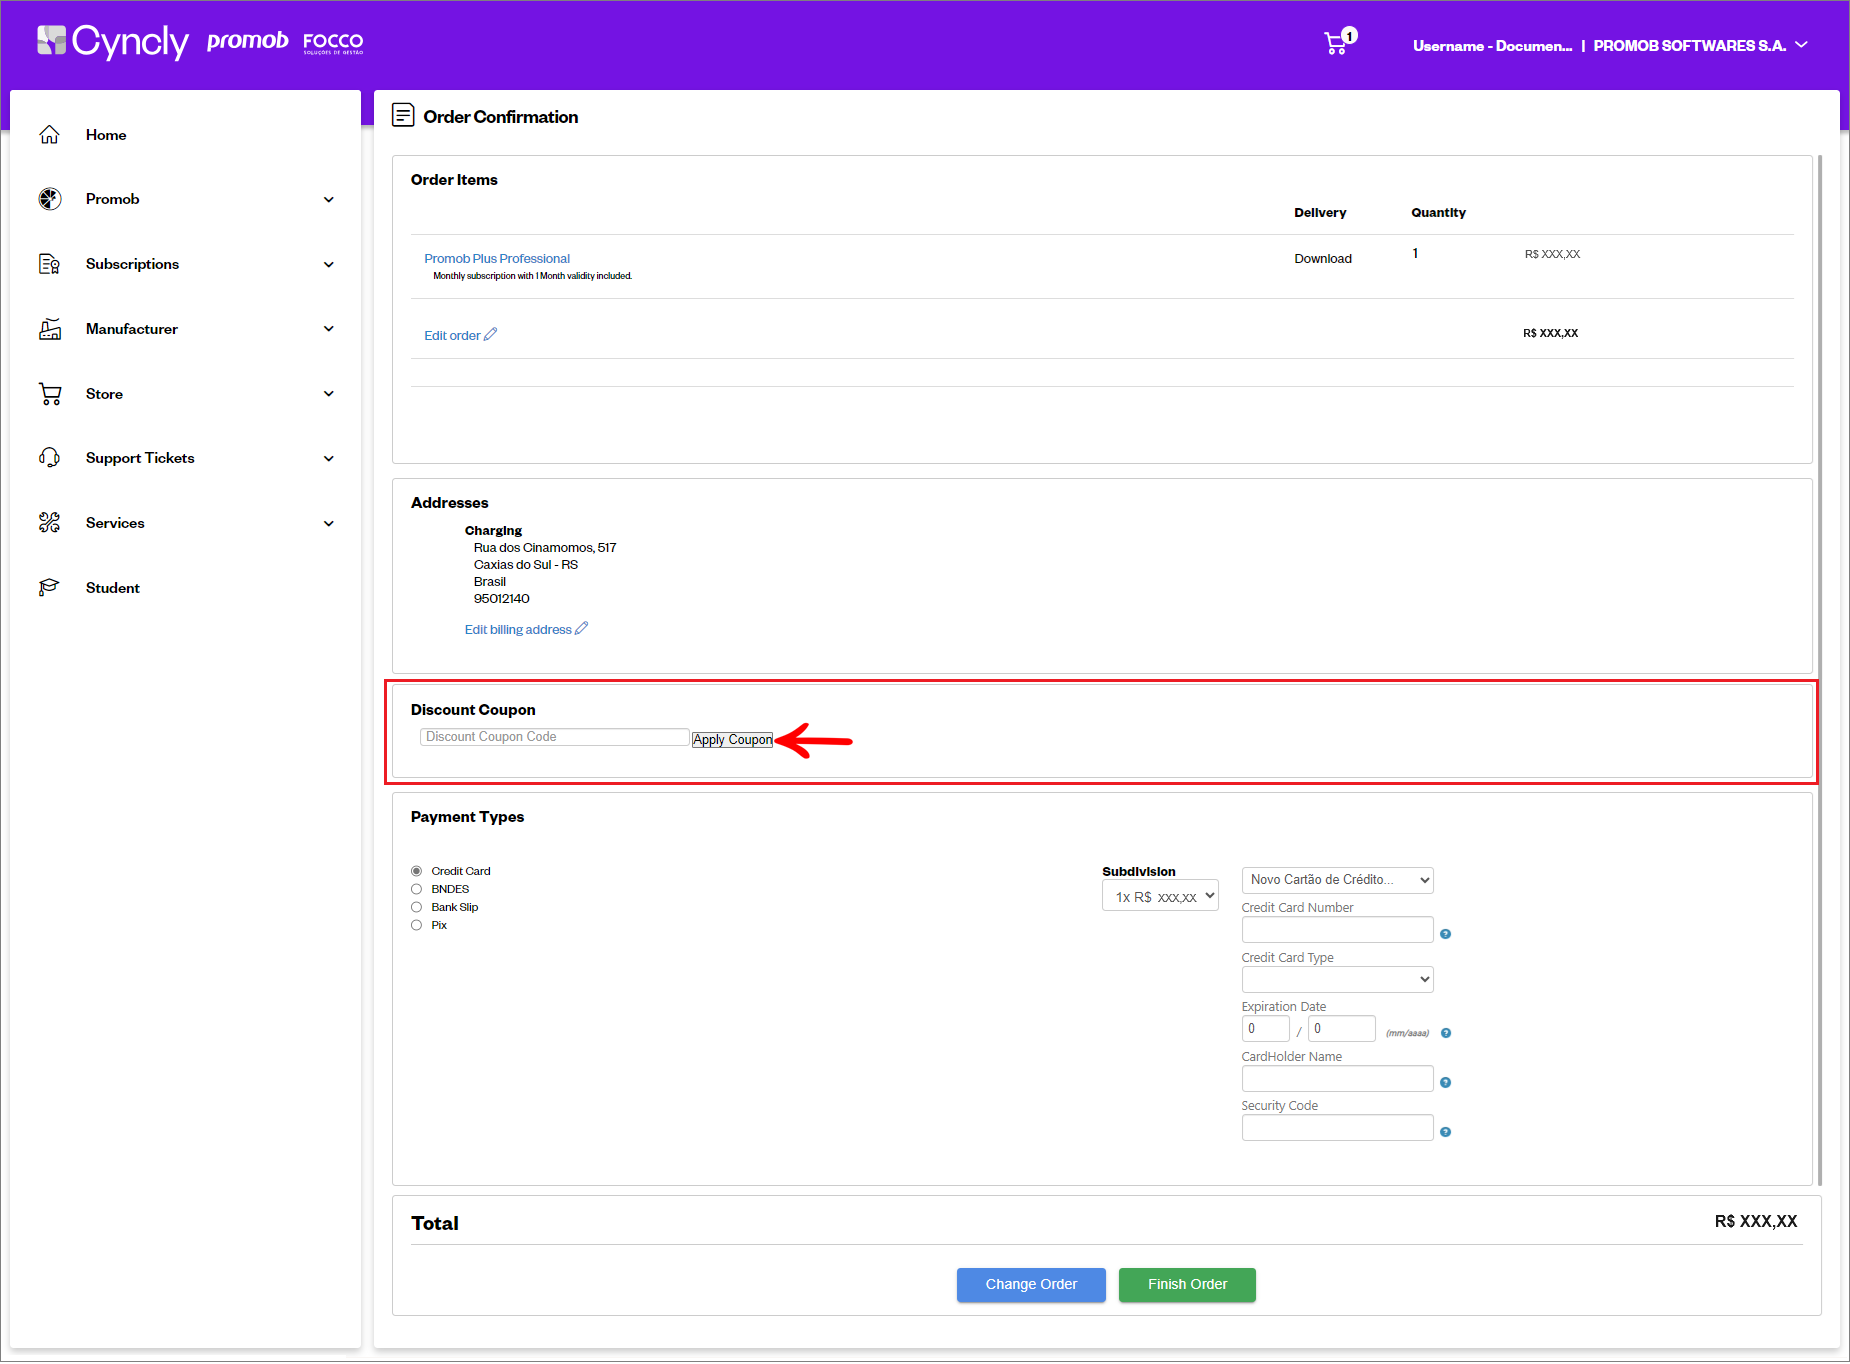
Task: Select the BNDES payment option
Action: click(417, 889)
